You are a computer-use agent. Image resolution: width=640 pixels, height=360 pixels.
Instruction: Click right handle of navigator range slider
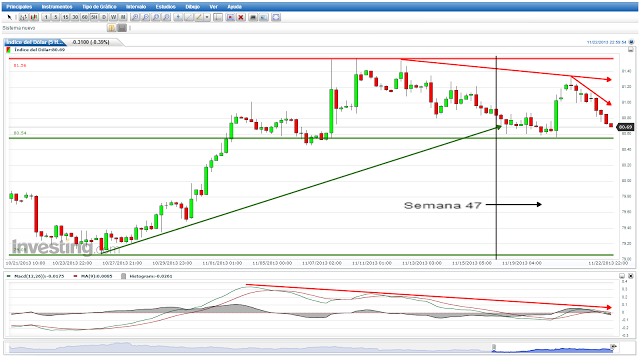tap(613, 347)
